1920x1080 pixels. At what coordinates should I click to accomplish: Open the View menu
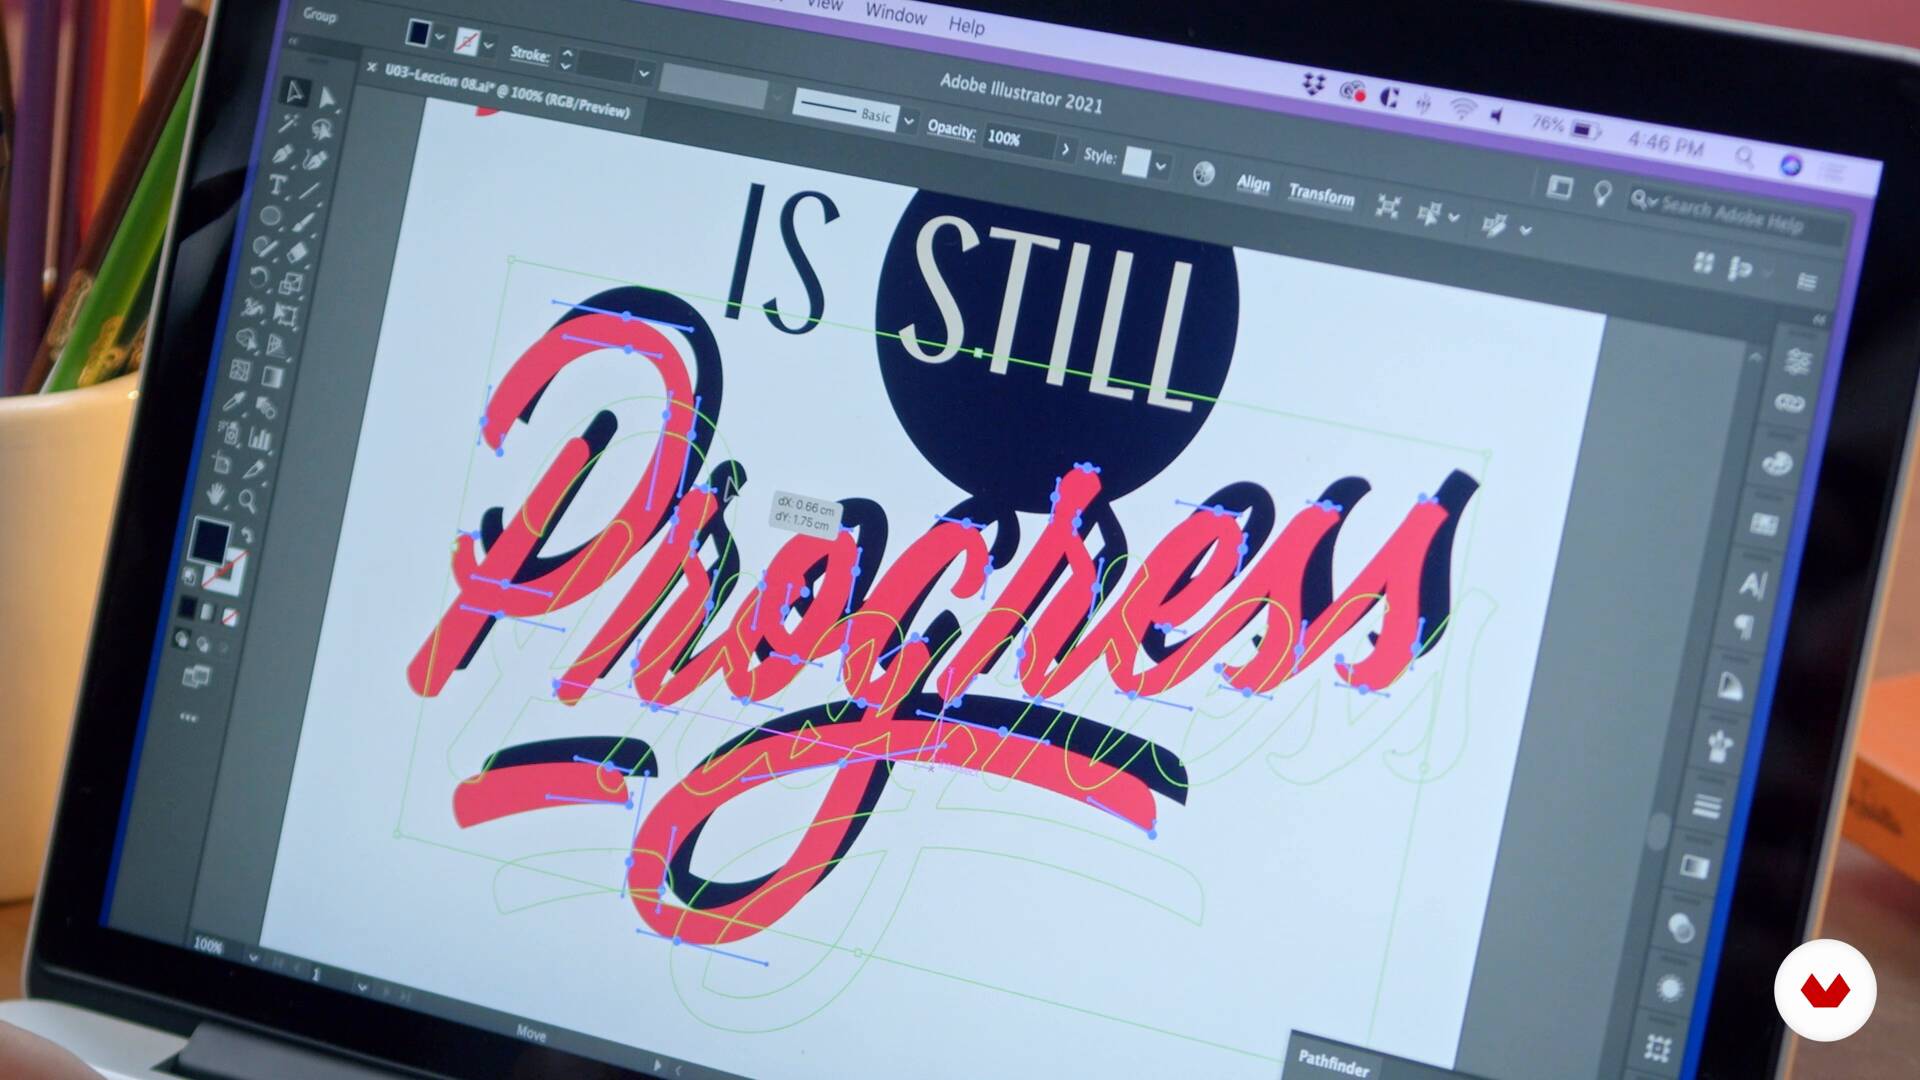point(824,5)
